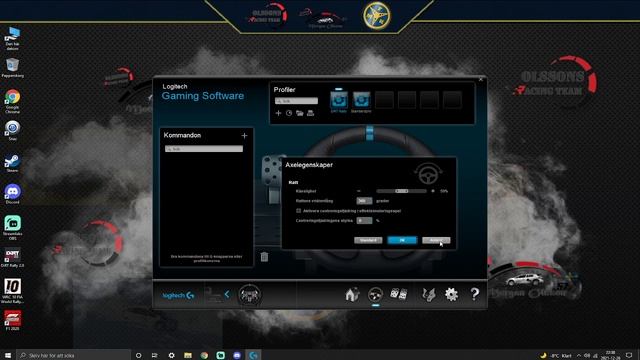This screenshot has height=360, width=640.
Task: Select the steering wheel device icon in bottom bar
Action: coord(249,295)
